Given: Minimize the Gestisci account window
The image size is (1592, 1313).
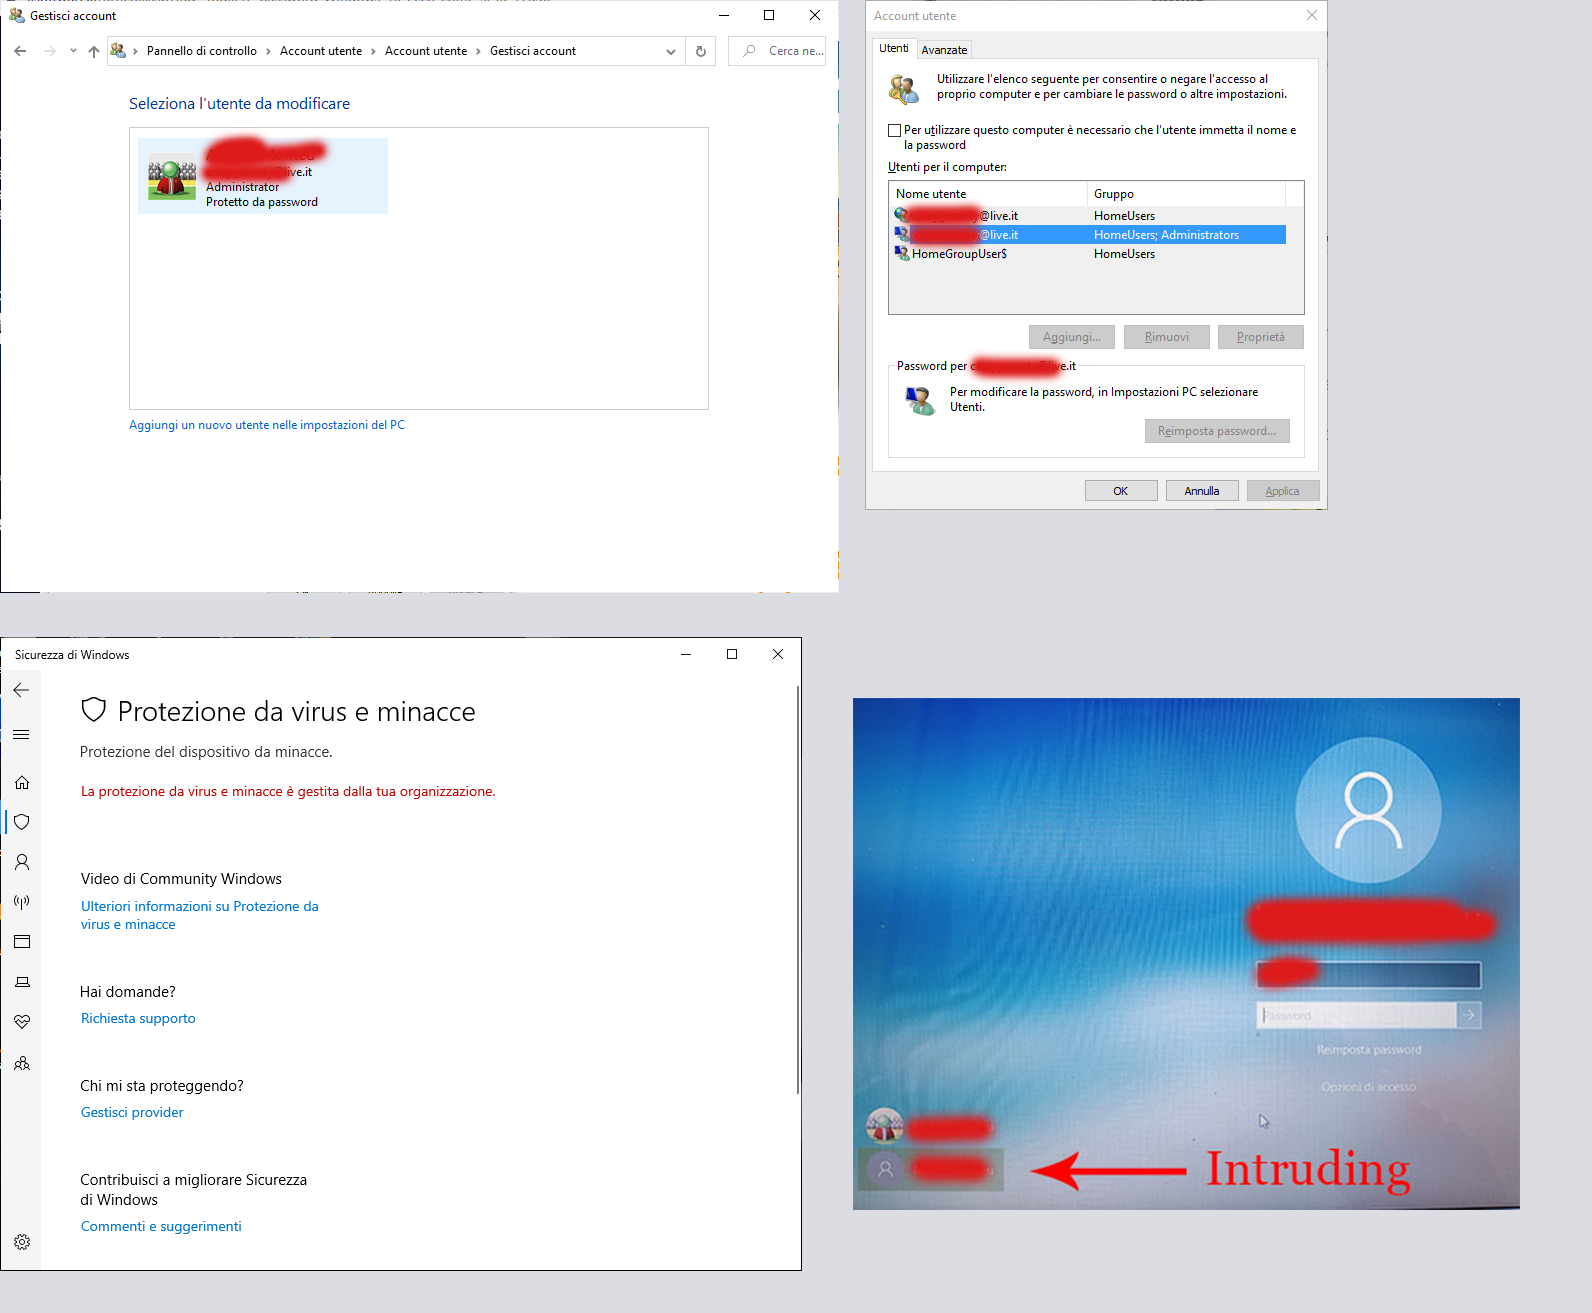Looking at the screenshot, I should (x=724, y=15).
